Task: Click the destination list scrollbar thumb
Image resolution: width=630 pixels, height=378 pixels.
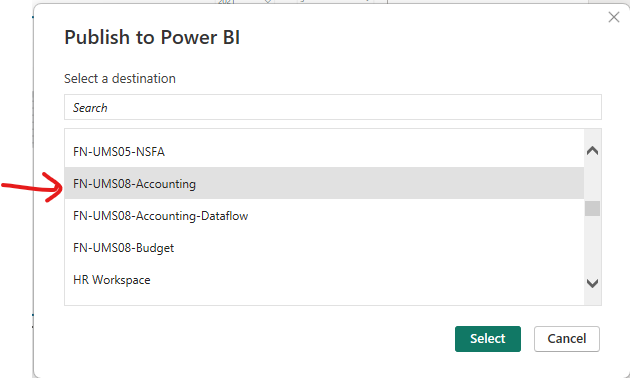Action: click(592, 208)
